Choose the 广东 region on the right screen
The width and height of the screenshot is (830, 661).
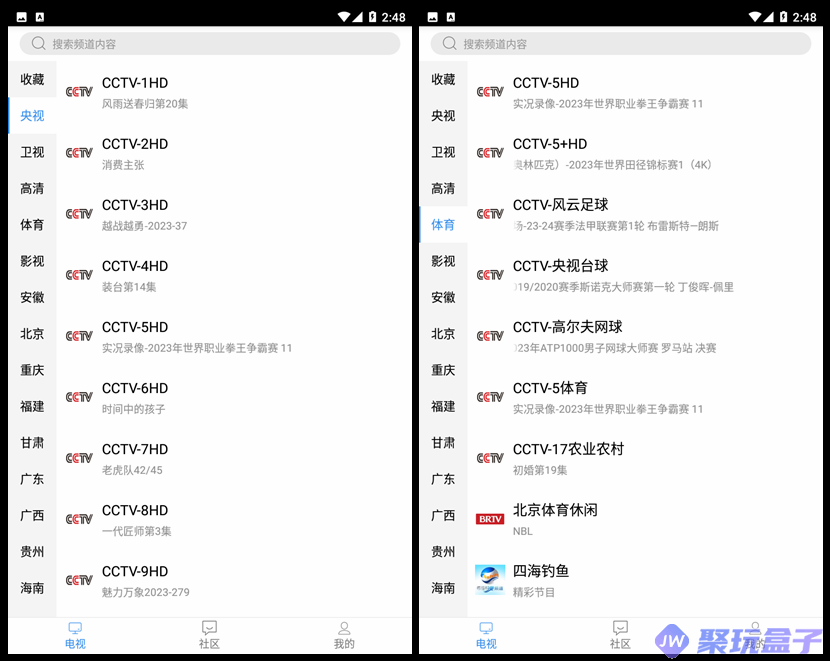[444, 479]
